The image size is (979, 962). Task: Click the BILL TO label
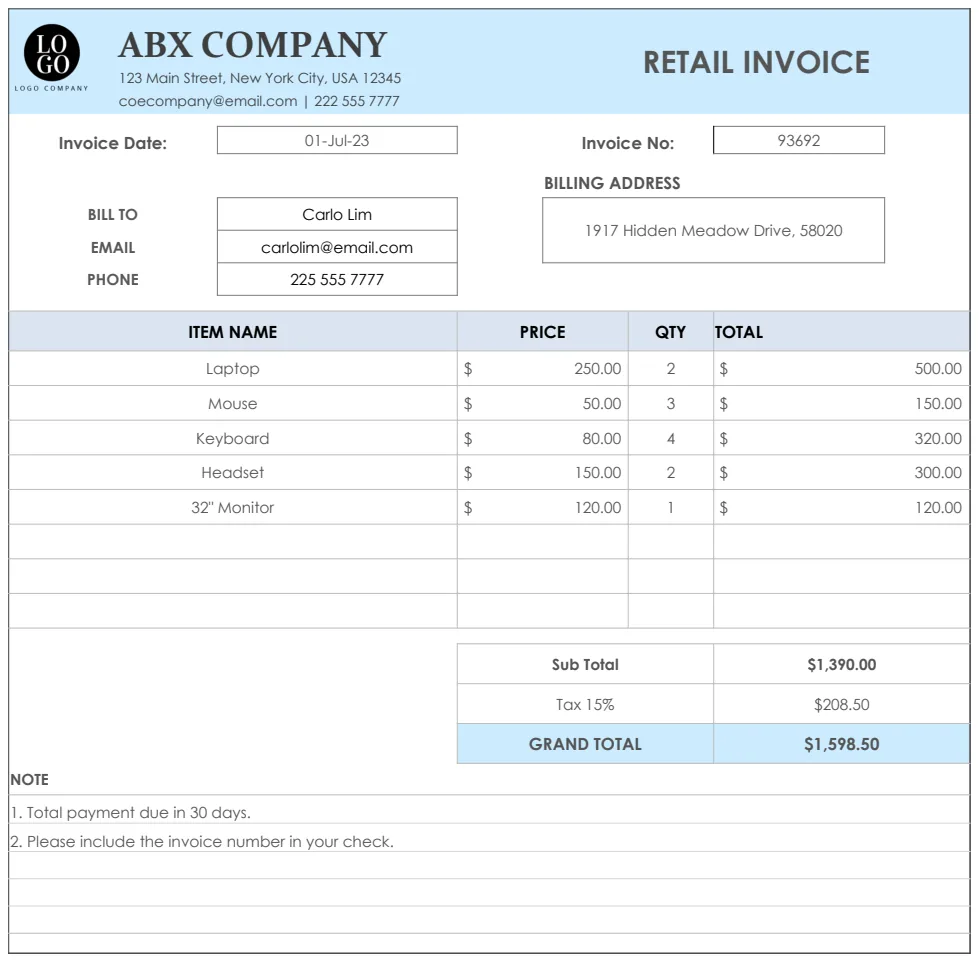coord(112,214)
